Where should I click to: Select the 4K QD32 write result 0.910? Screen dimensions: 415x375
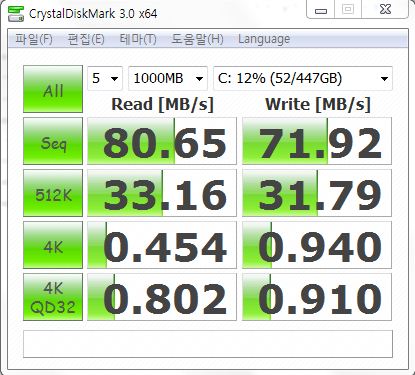click(x=317, y=297)
